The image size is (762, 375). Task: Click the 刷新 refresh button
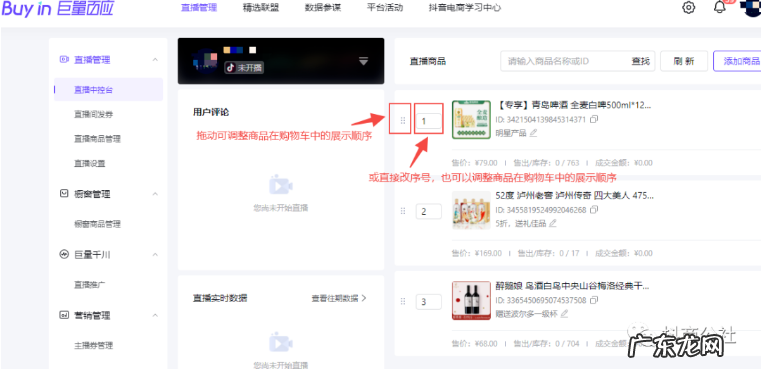coord(684,61)
